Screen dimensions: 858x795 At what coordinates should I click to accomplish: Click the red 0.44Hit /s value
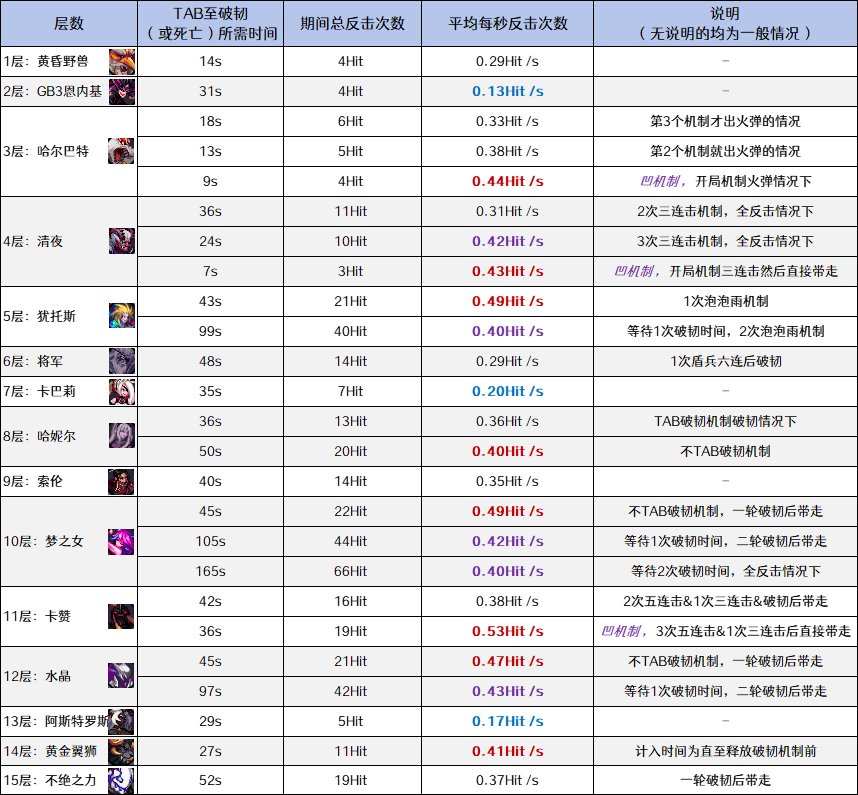507,182
